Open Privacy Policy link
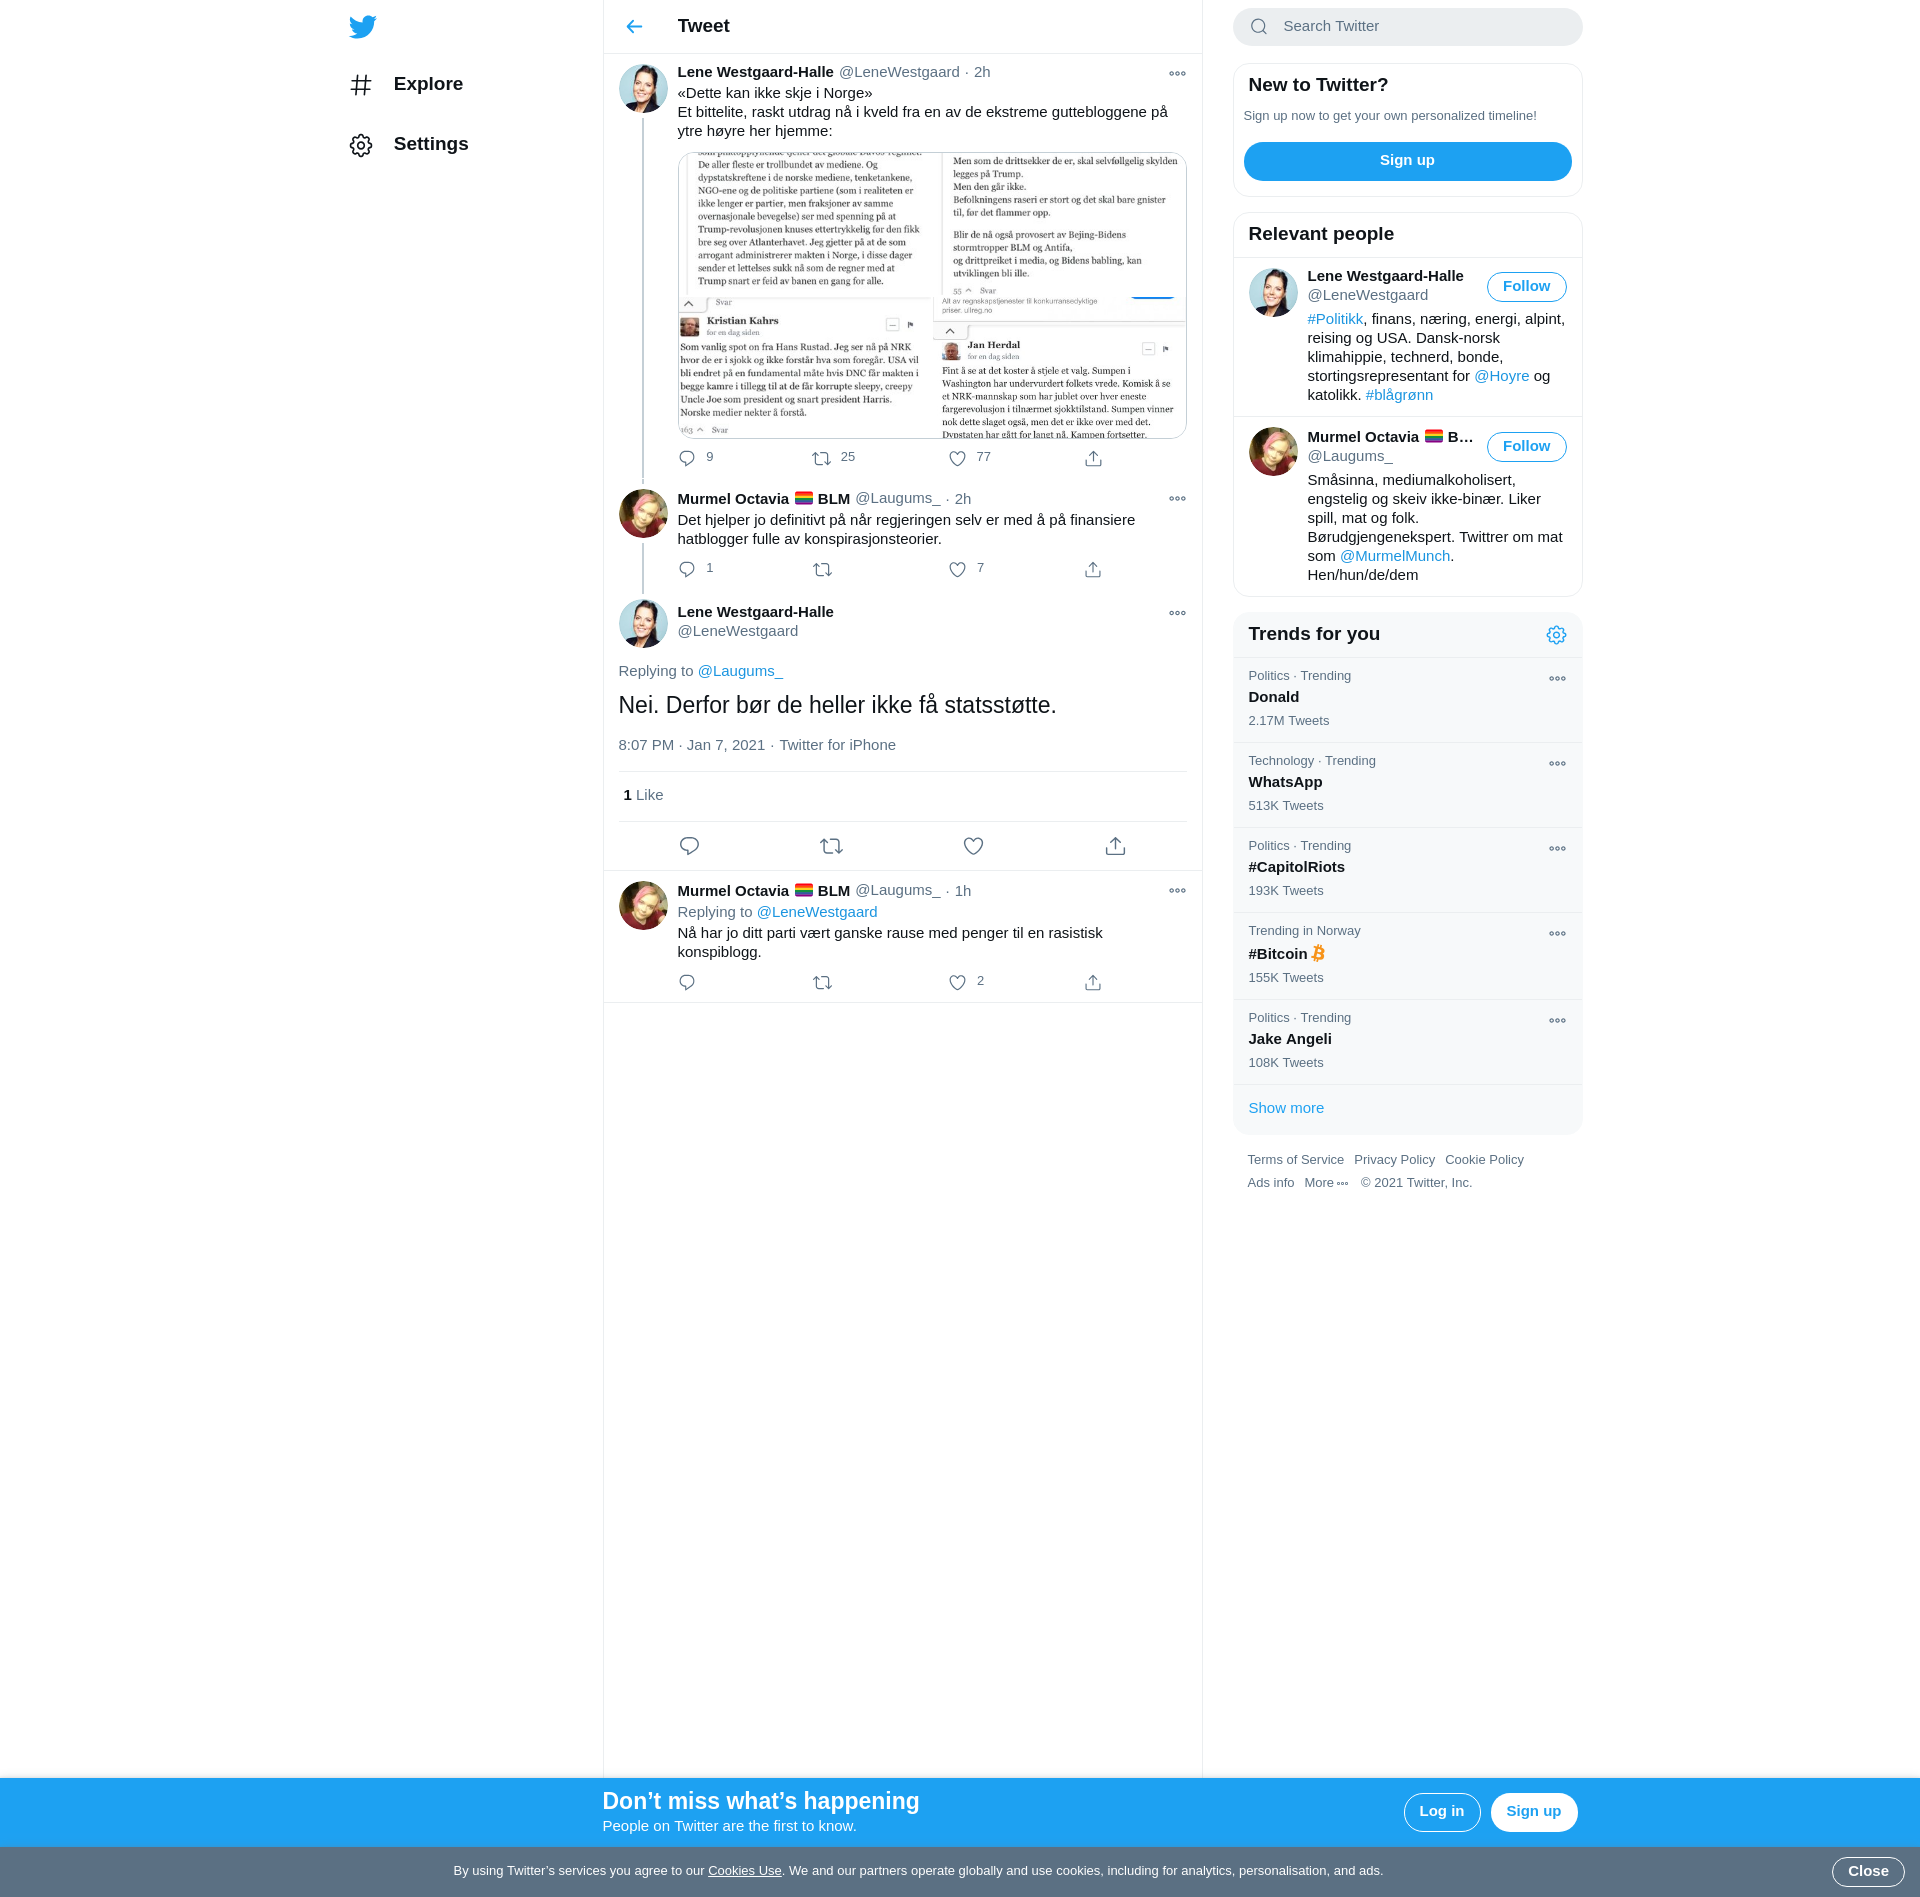 coord(1394,1160)
